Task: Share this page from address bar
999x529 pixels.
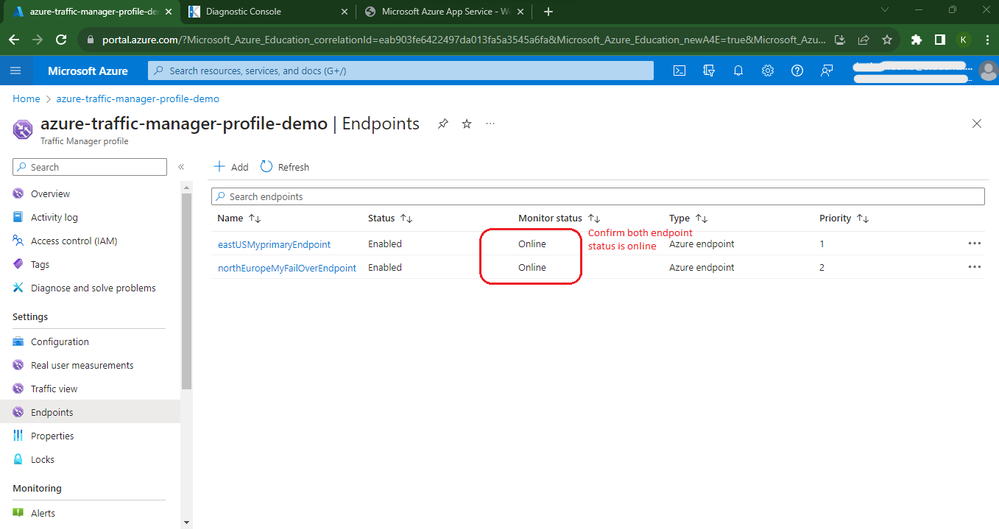Action: 863,40
